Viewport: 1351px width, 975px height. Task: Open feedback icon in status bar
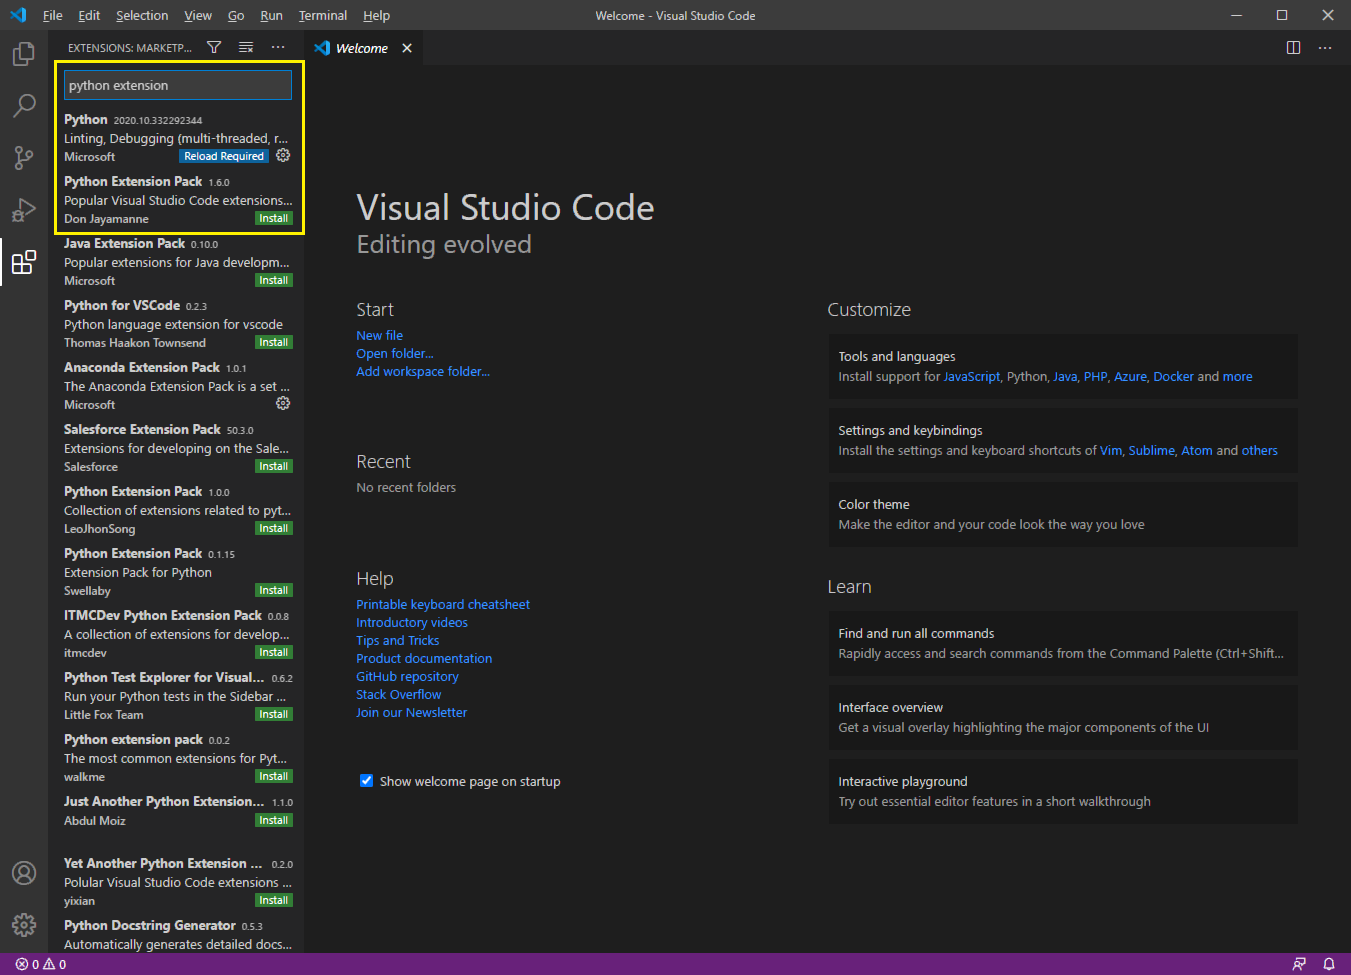click(x=1299, y=964)
